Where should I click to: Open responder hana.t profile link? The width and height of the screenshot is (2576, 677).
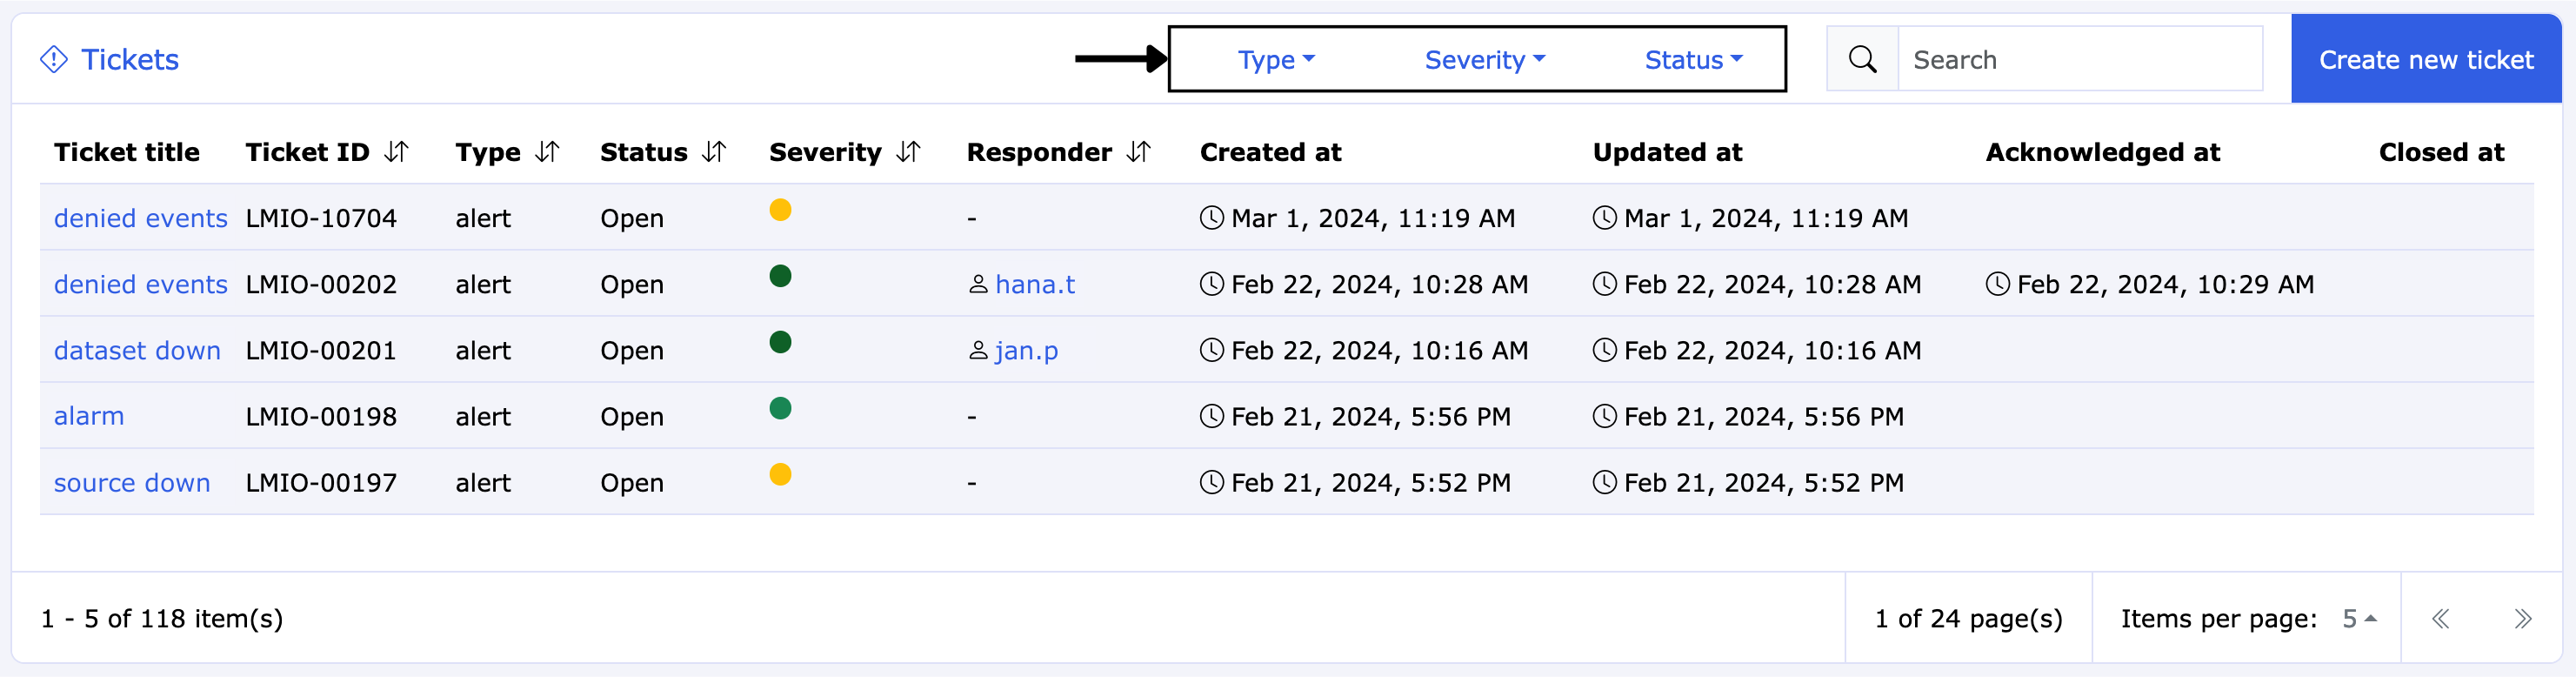point(1034,285)
